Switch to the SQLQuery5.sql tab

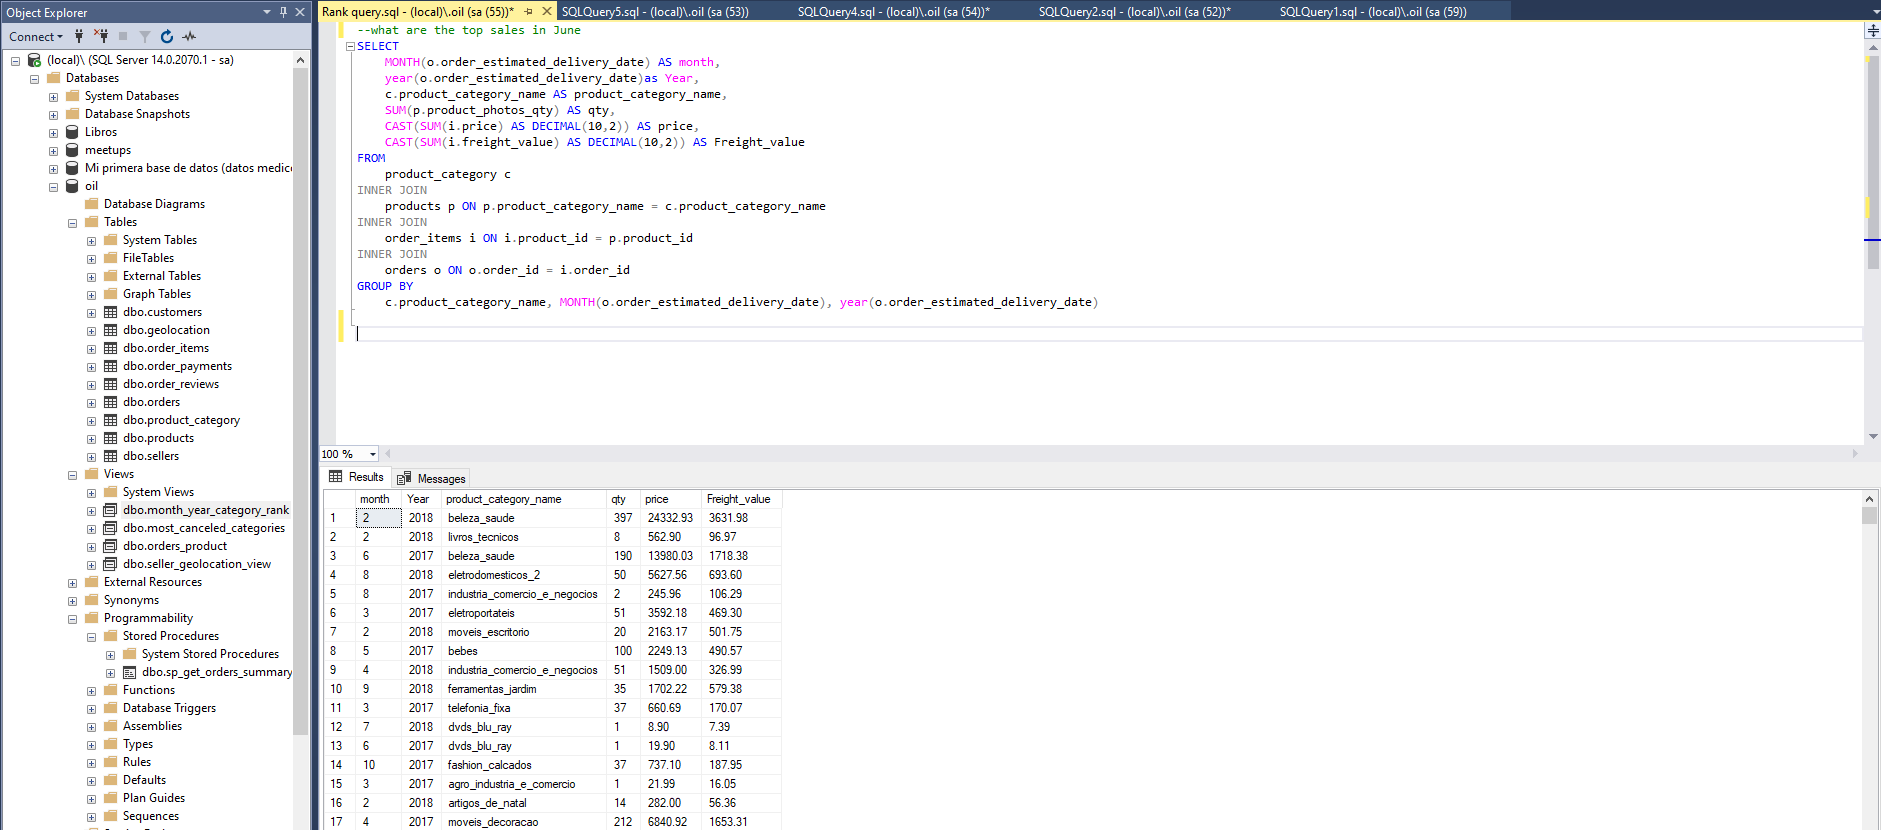[x=654, y=12]
